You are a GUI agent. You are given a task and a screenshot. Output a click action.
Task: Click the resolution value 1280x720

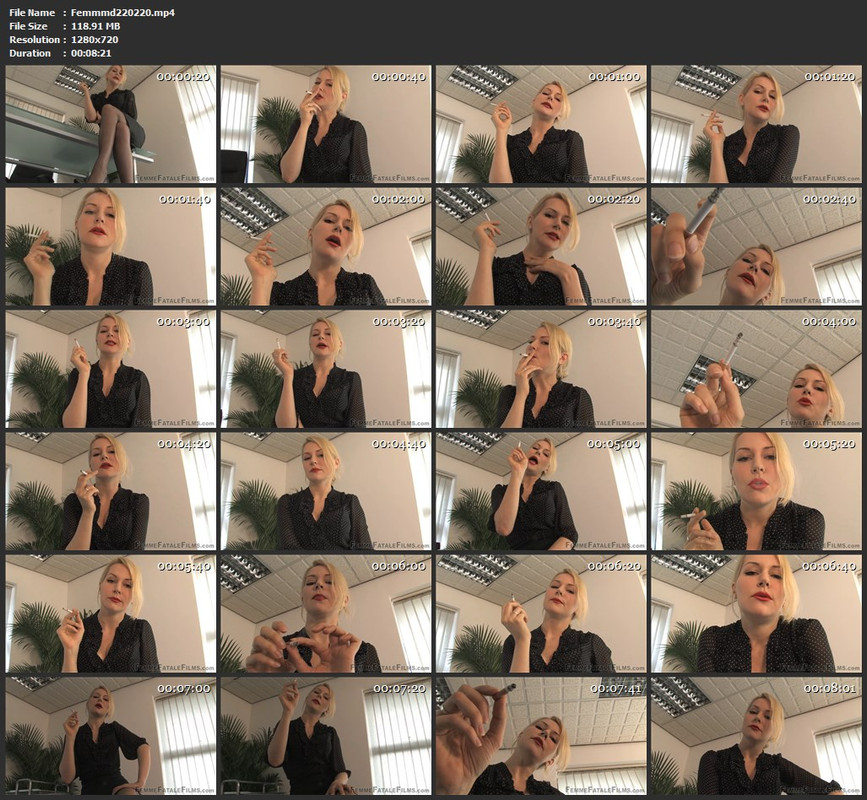click(95, 40)
